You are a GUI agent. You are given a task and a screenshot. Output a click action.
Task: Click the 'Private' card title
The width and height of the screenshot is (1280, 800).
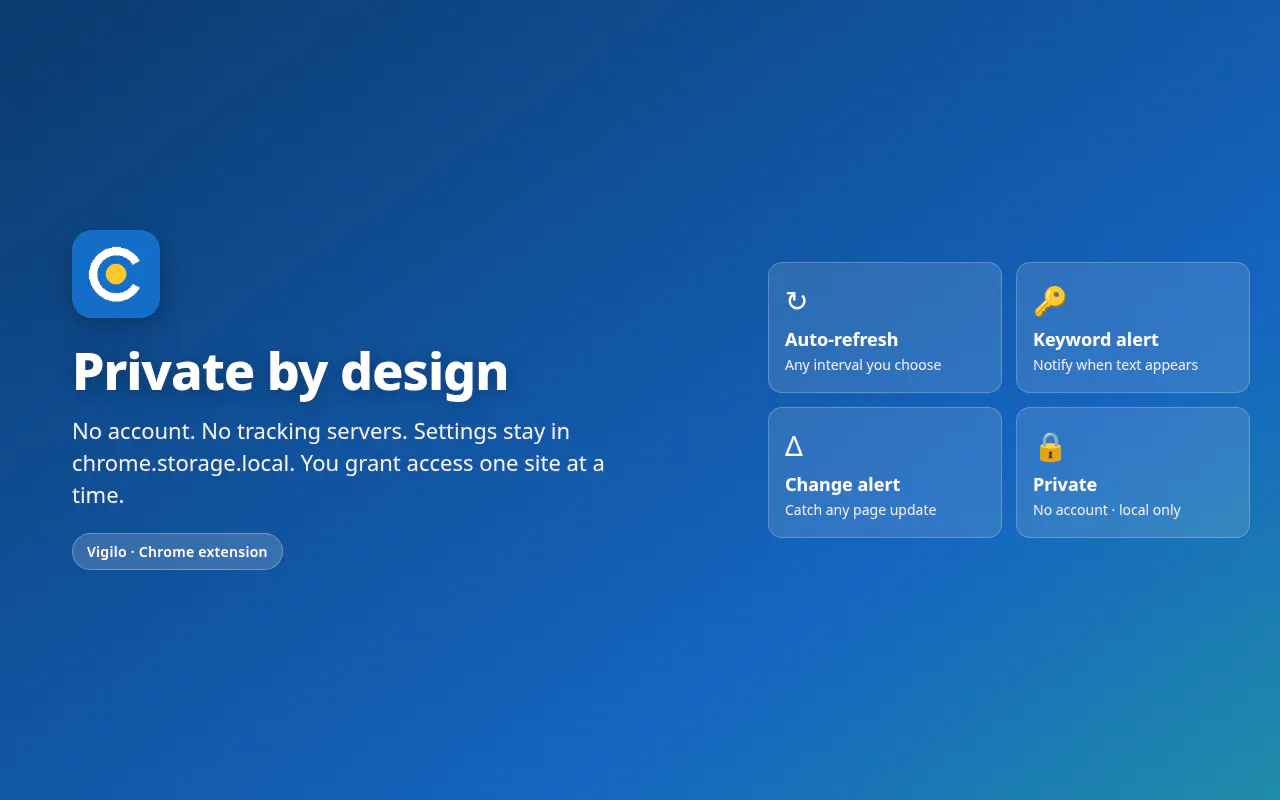click(x=1065, y=484)
